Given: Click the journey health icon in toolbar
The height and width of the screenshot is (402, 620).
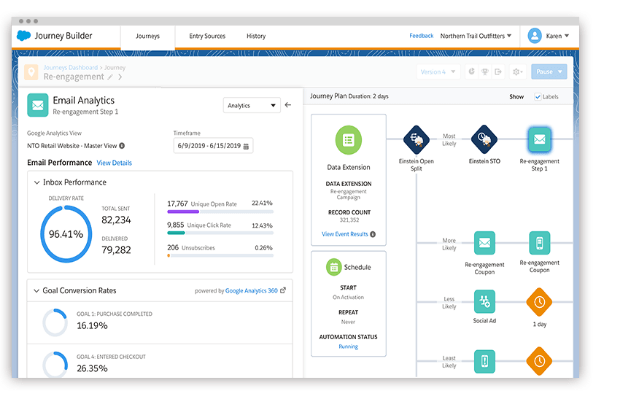Looking at the screenshot, I should coord(472,72).
